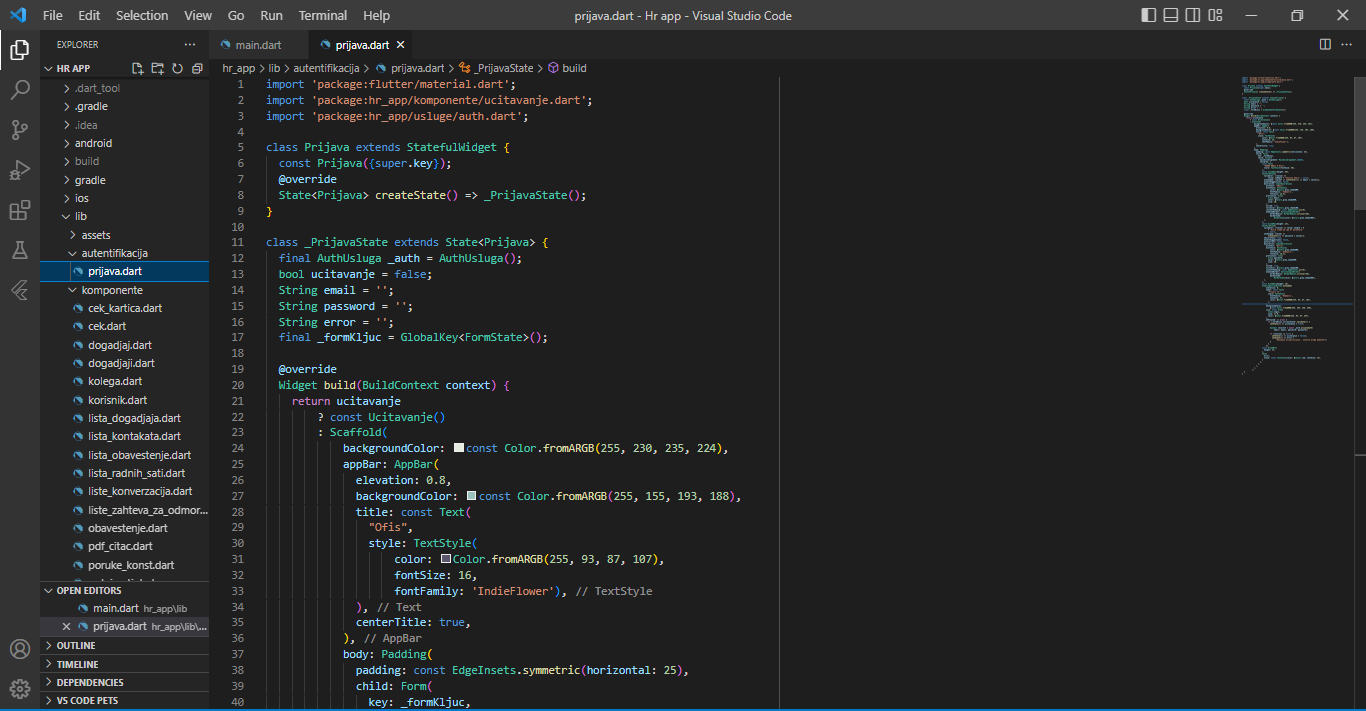Refresh the Explorer file tree
Screen dimensions: 1366x711
coord(177,68)
